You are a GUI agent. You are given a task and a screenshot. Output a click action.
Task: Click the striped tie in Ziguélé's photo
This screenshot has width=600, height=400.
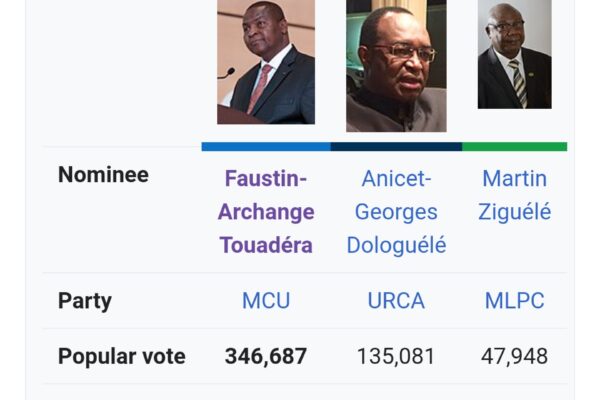coord(518,83)
